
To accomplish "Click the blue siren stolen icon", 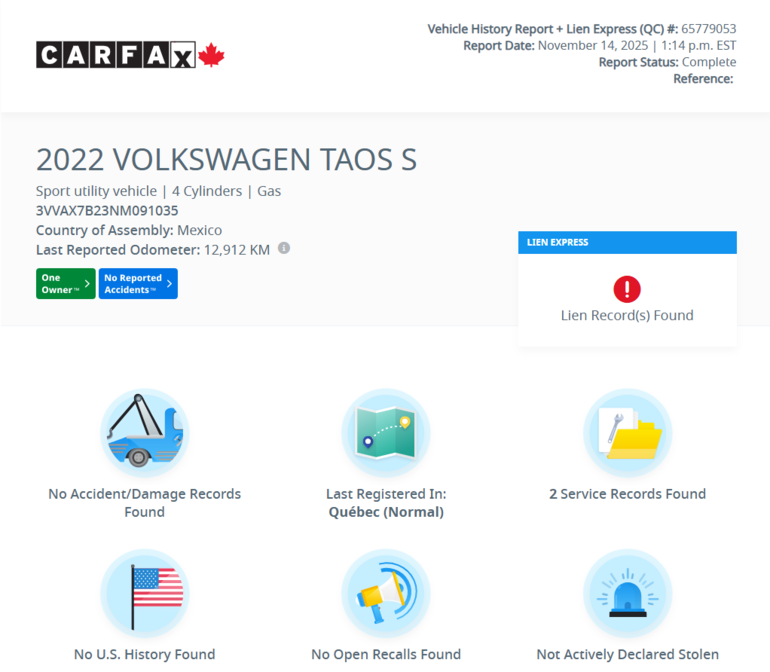I will tap(627, 592).
